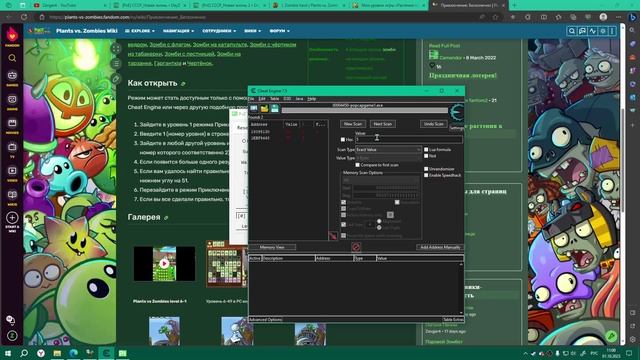Open Games section in Fandom sidebar
The width and height of the screenshot is (640, 360).
coord(12,78)
